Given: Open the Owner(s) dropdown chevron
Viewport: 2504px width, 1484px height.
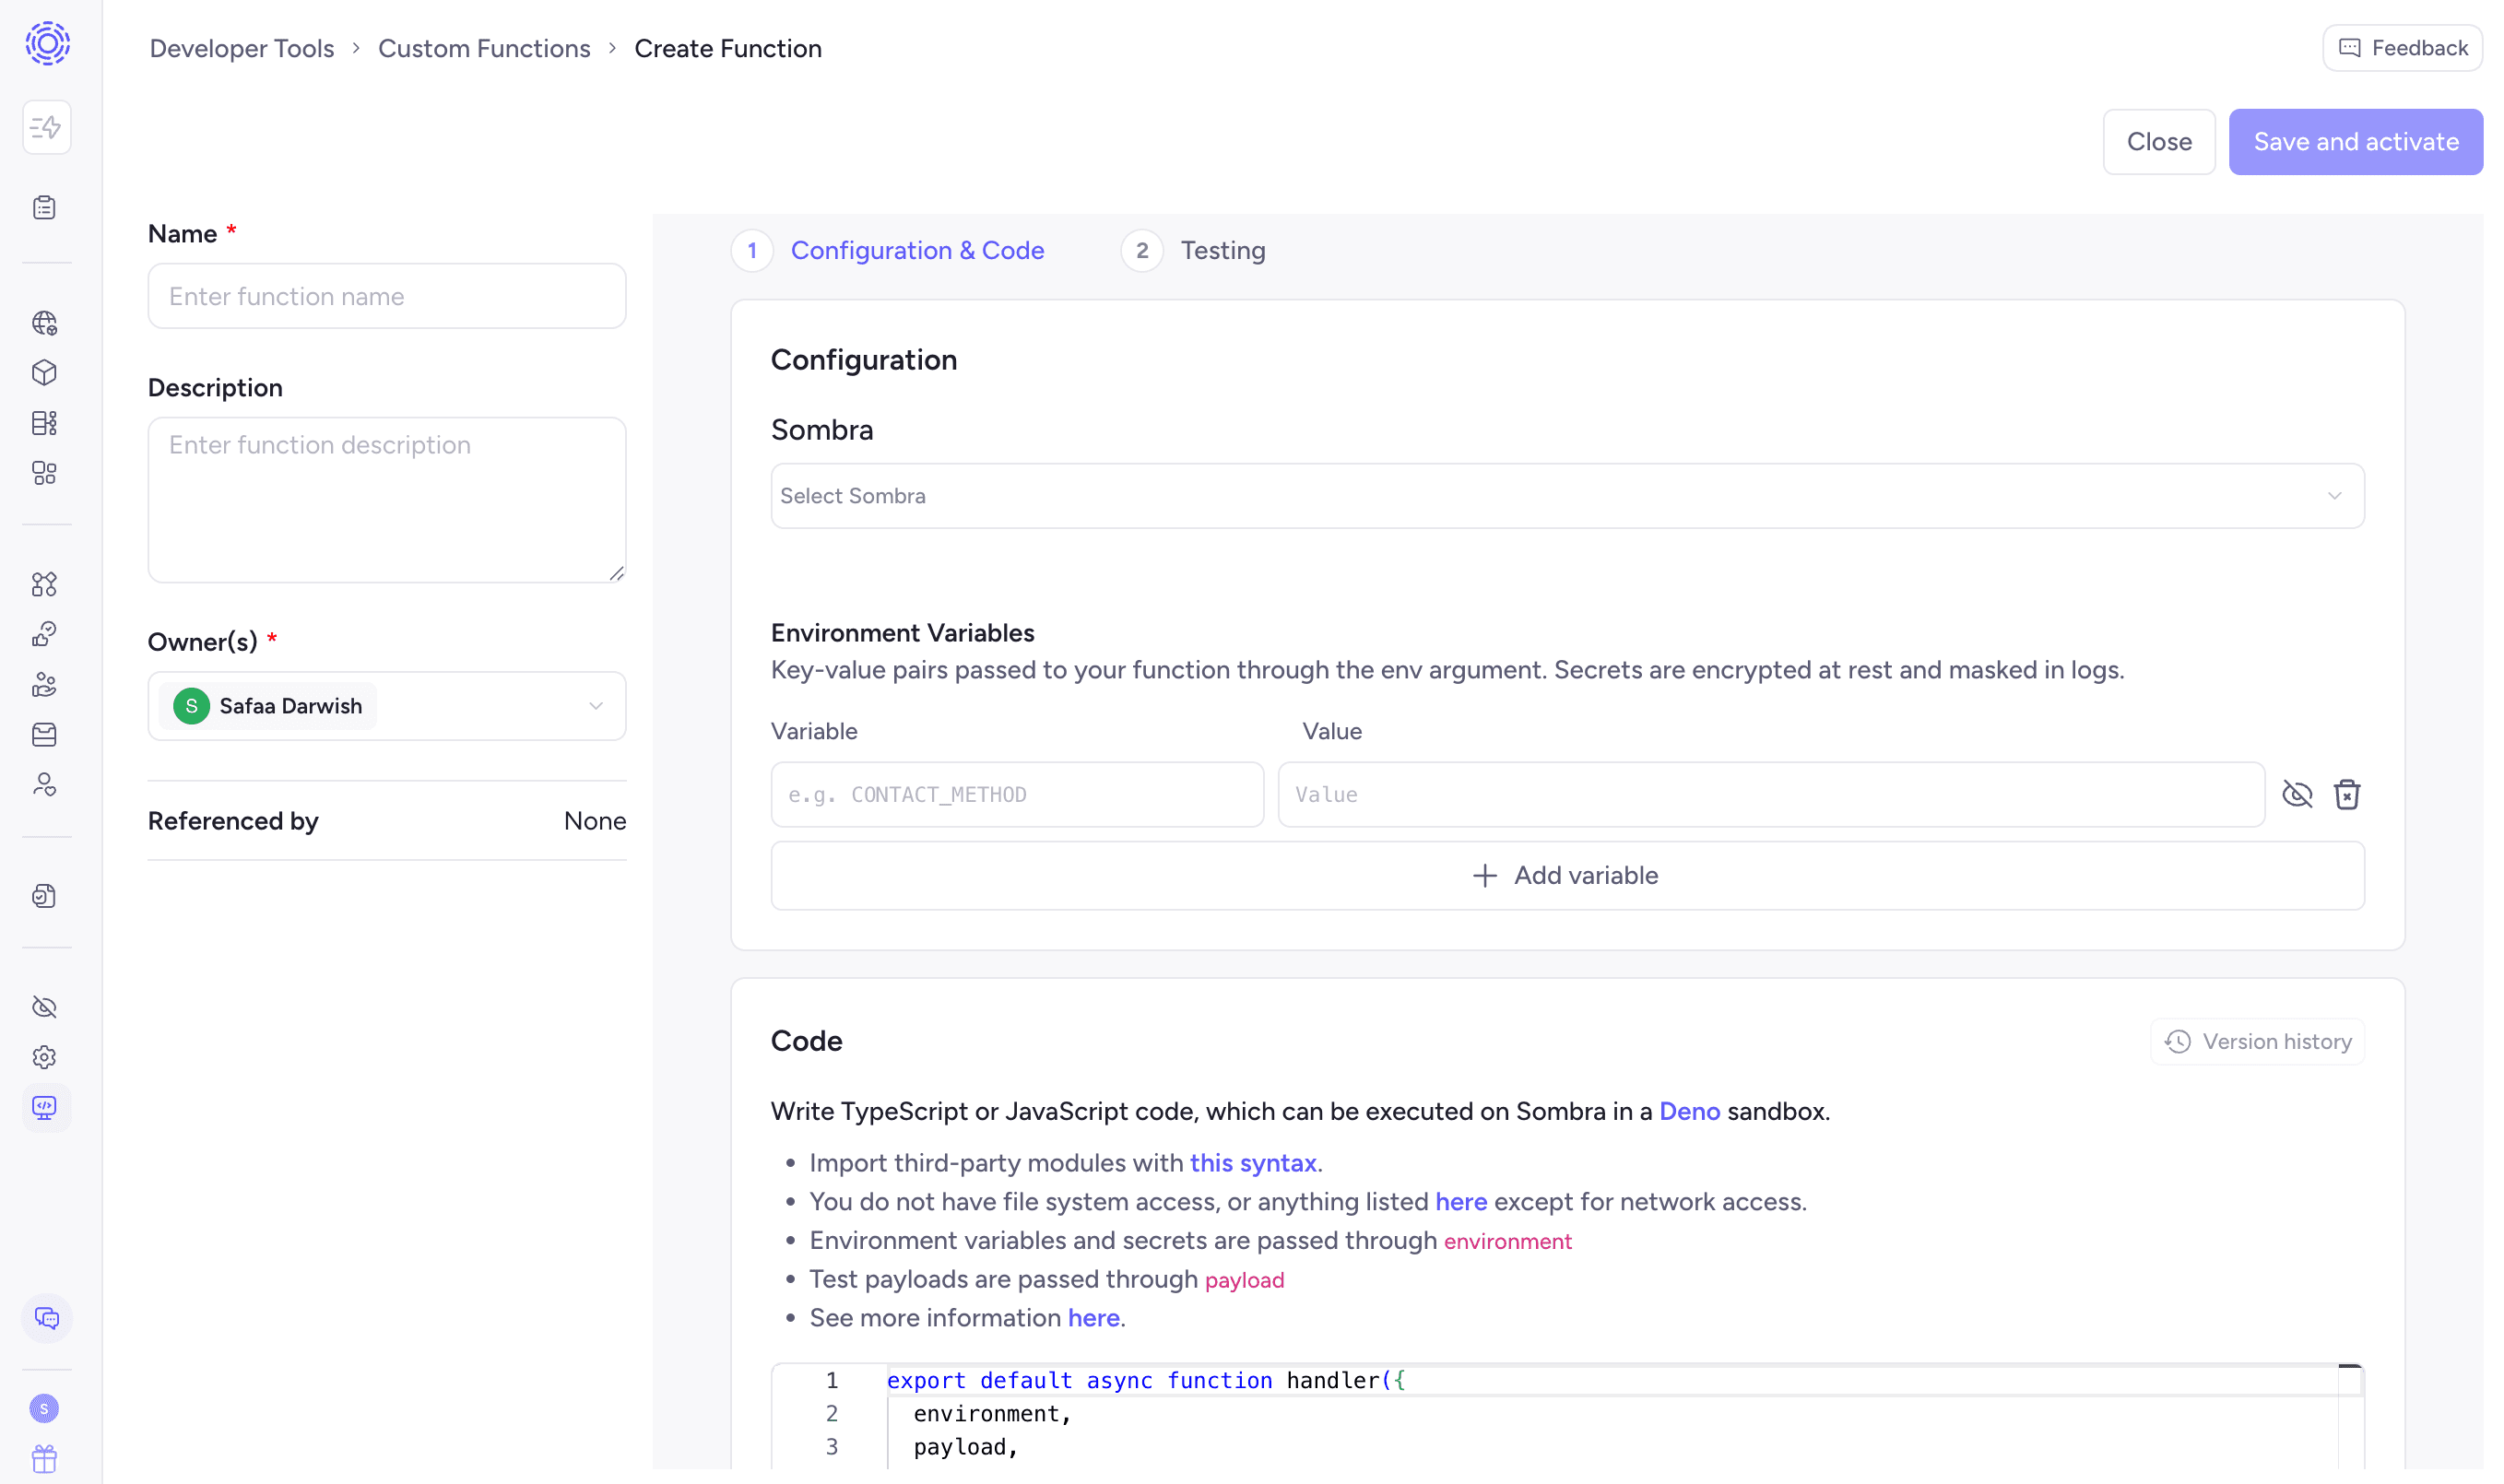Looking at the screenshot, I should point(596,706).
